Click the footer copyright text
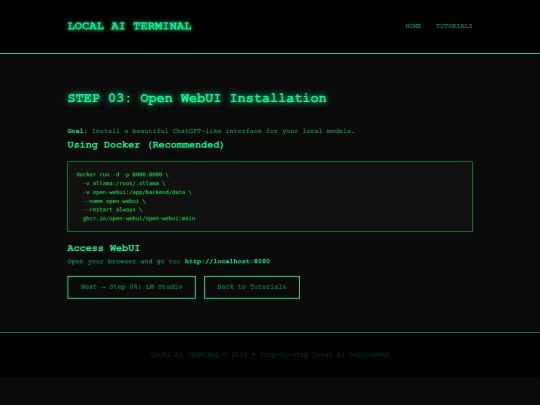Screen dimensions: 540x405 (x=270, y=355)
